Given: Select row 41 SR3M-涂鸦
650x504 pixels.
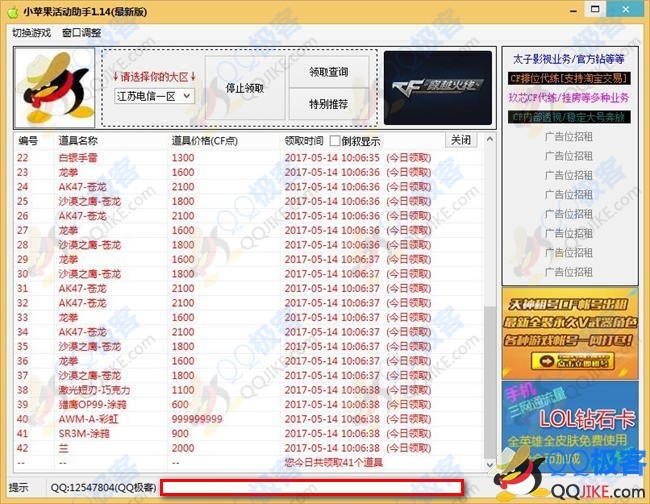Looking at the screenshot, I should point(249,433).
